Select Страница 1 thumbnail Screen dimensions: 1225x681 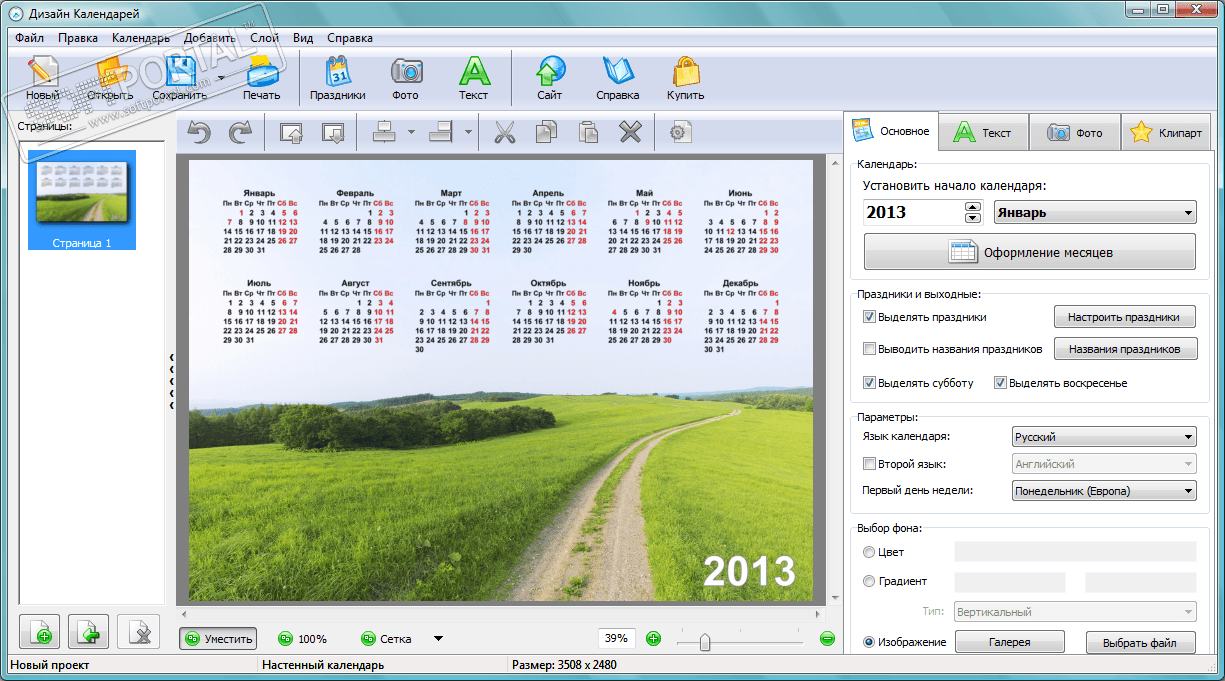[x=82, y=200]
